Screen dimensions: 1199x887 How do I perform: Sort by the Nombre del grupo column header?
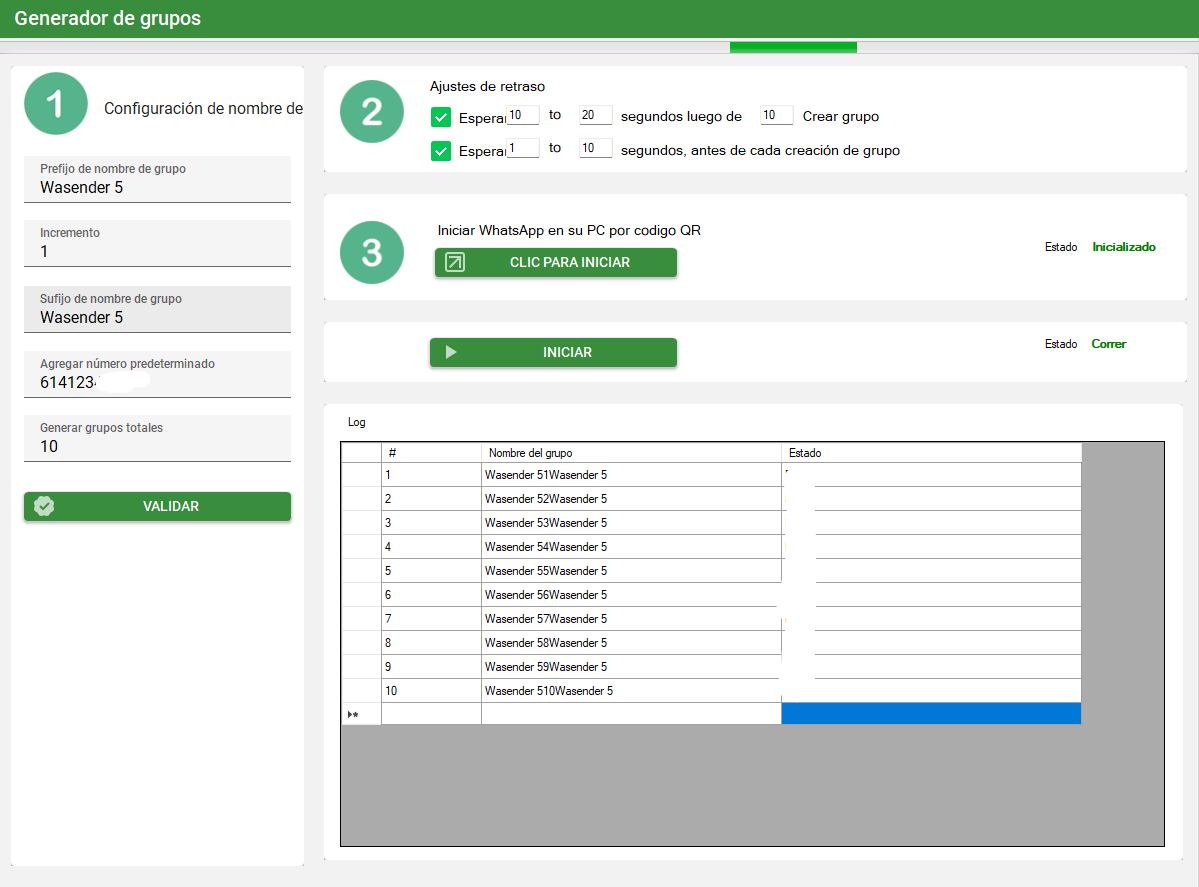[x=630, y=453]
